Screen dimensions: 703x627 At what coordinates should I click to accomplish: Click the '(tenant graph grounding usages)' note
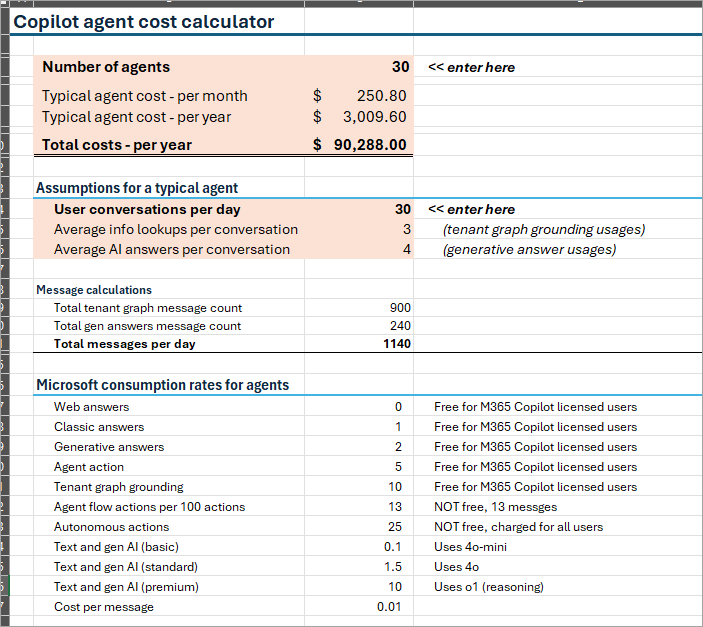click(x=544, y=230)
